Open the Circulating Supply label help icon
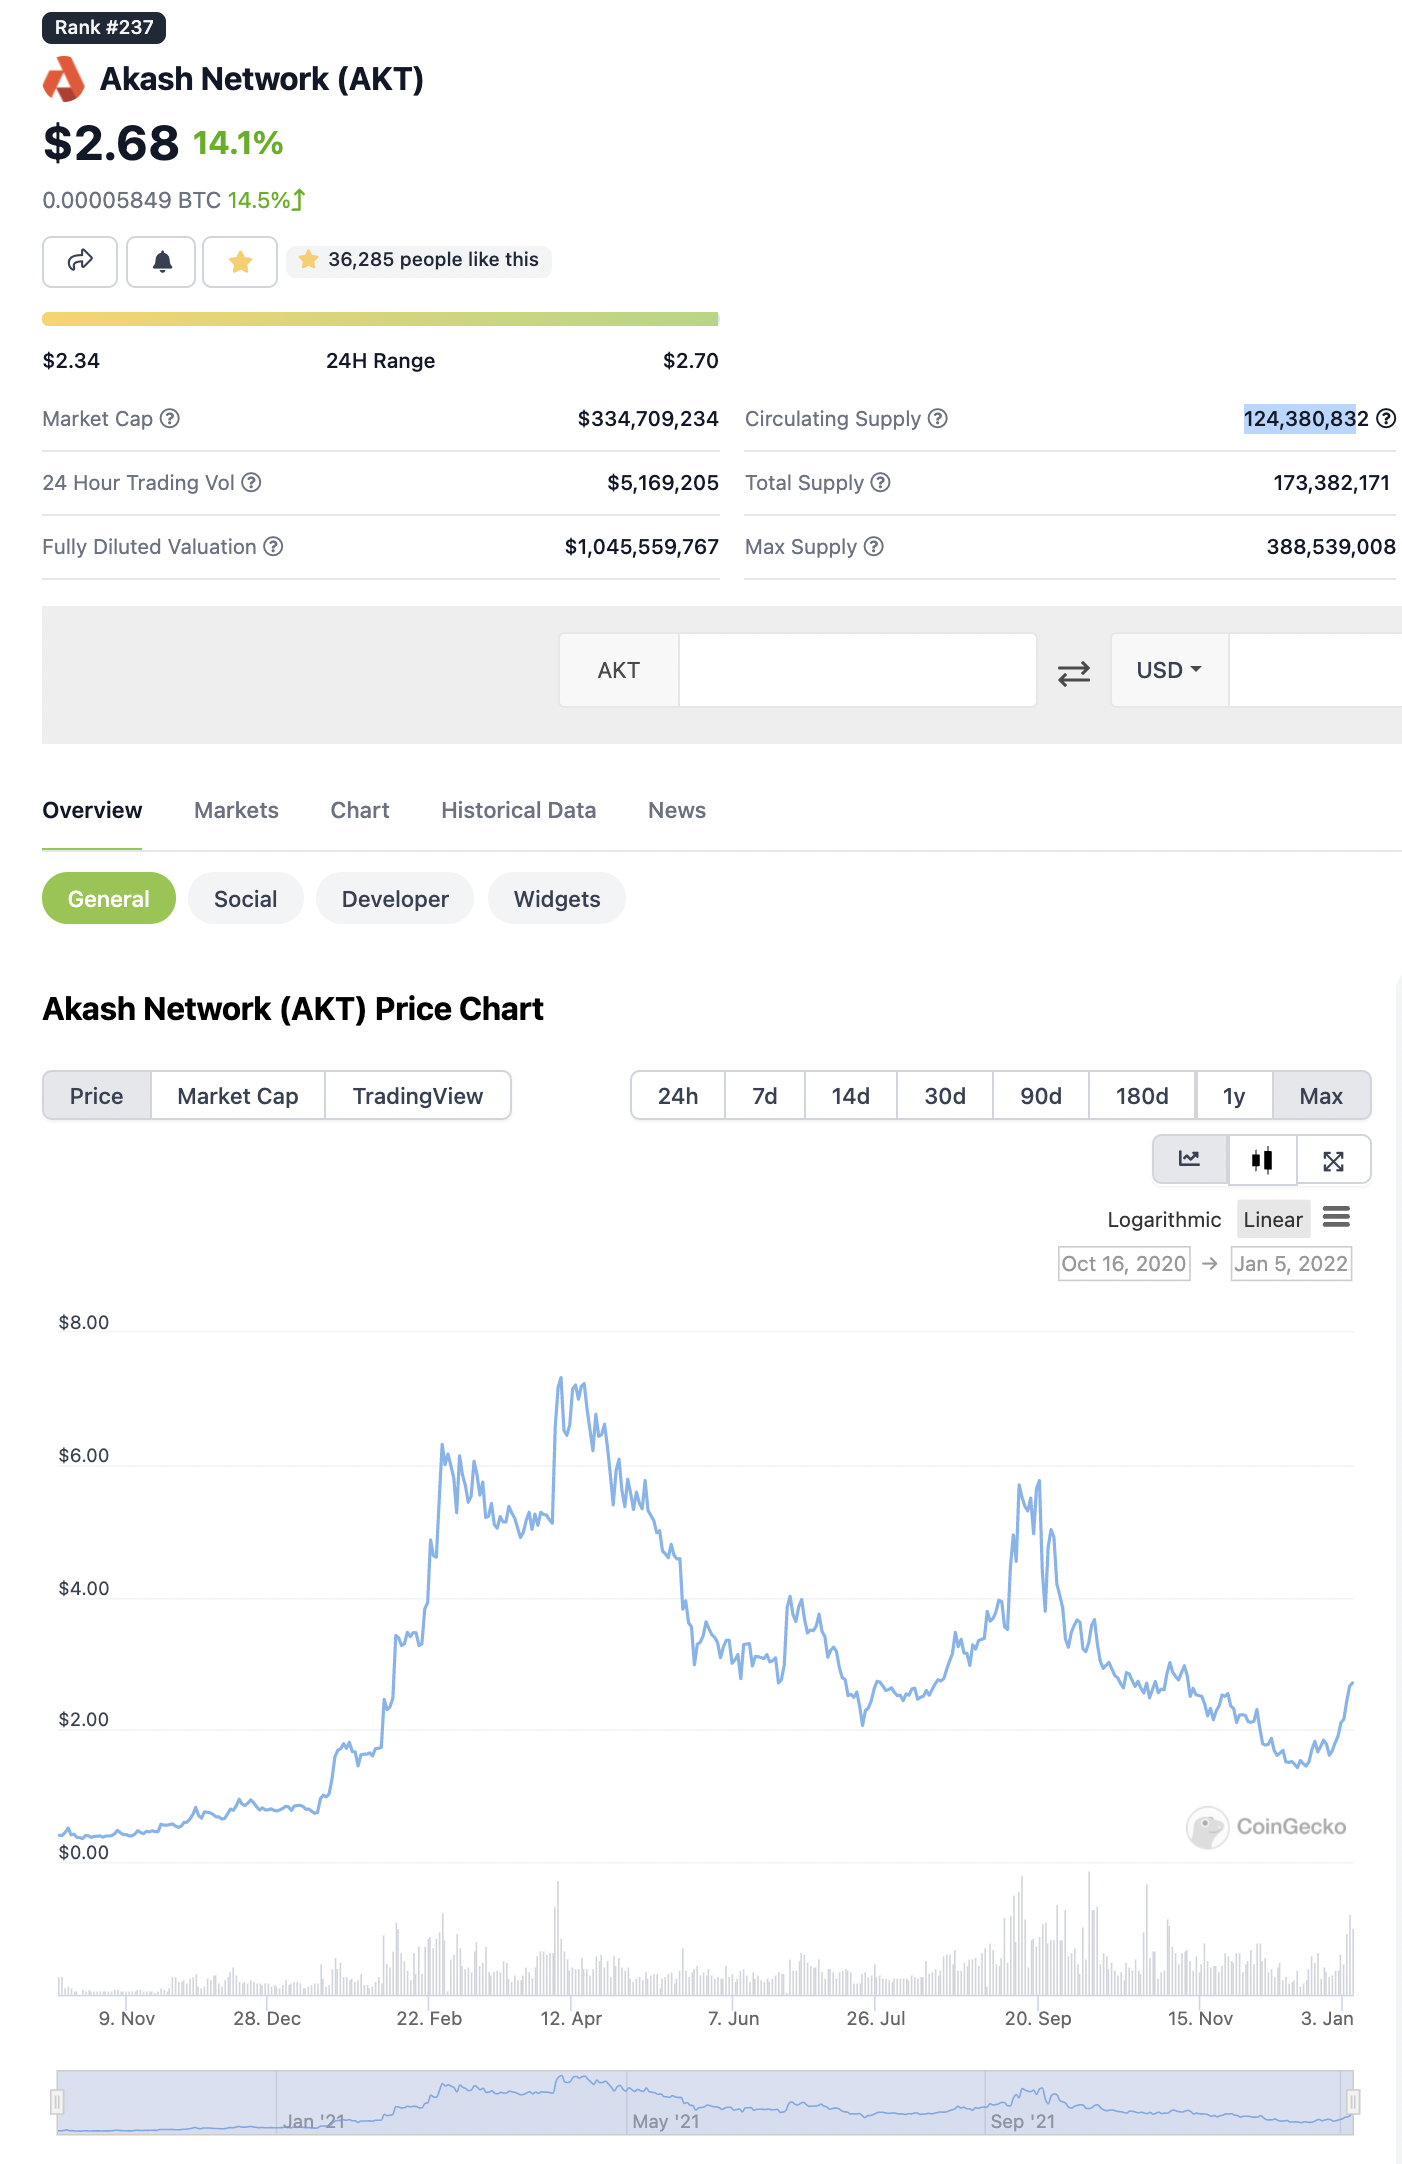 pos(937,419)
